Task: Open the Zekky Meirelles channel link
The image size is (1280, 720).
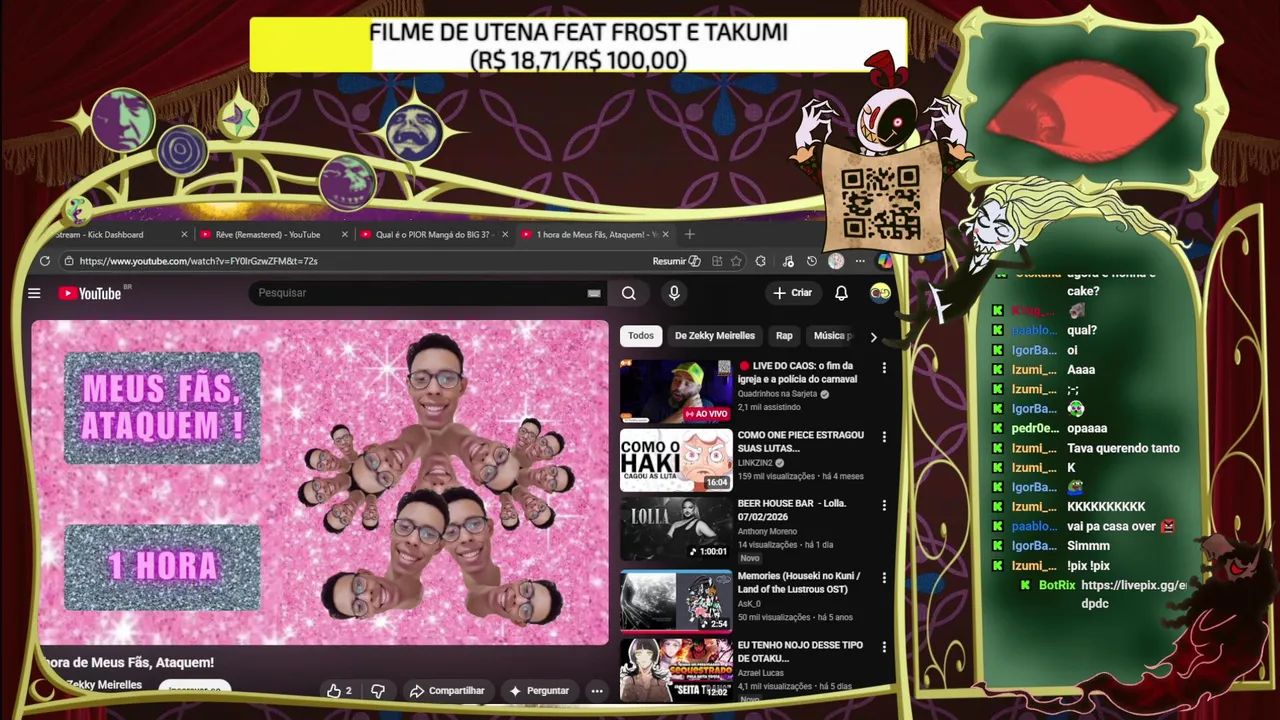Action: tap(104, 685)
